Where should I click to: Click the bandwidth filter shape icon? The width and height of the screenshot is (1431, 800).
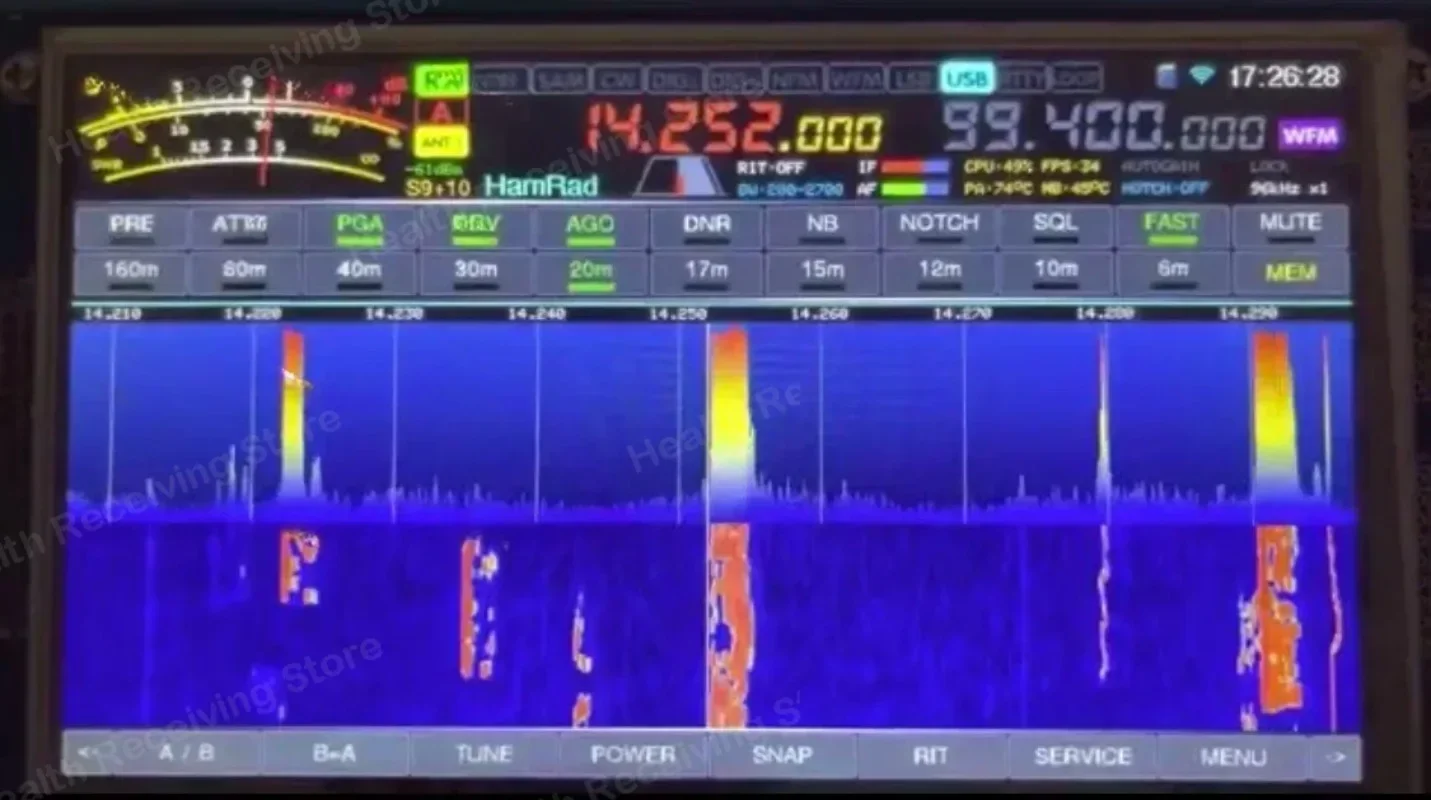coord(680,177)
